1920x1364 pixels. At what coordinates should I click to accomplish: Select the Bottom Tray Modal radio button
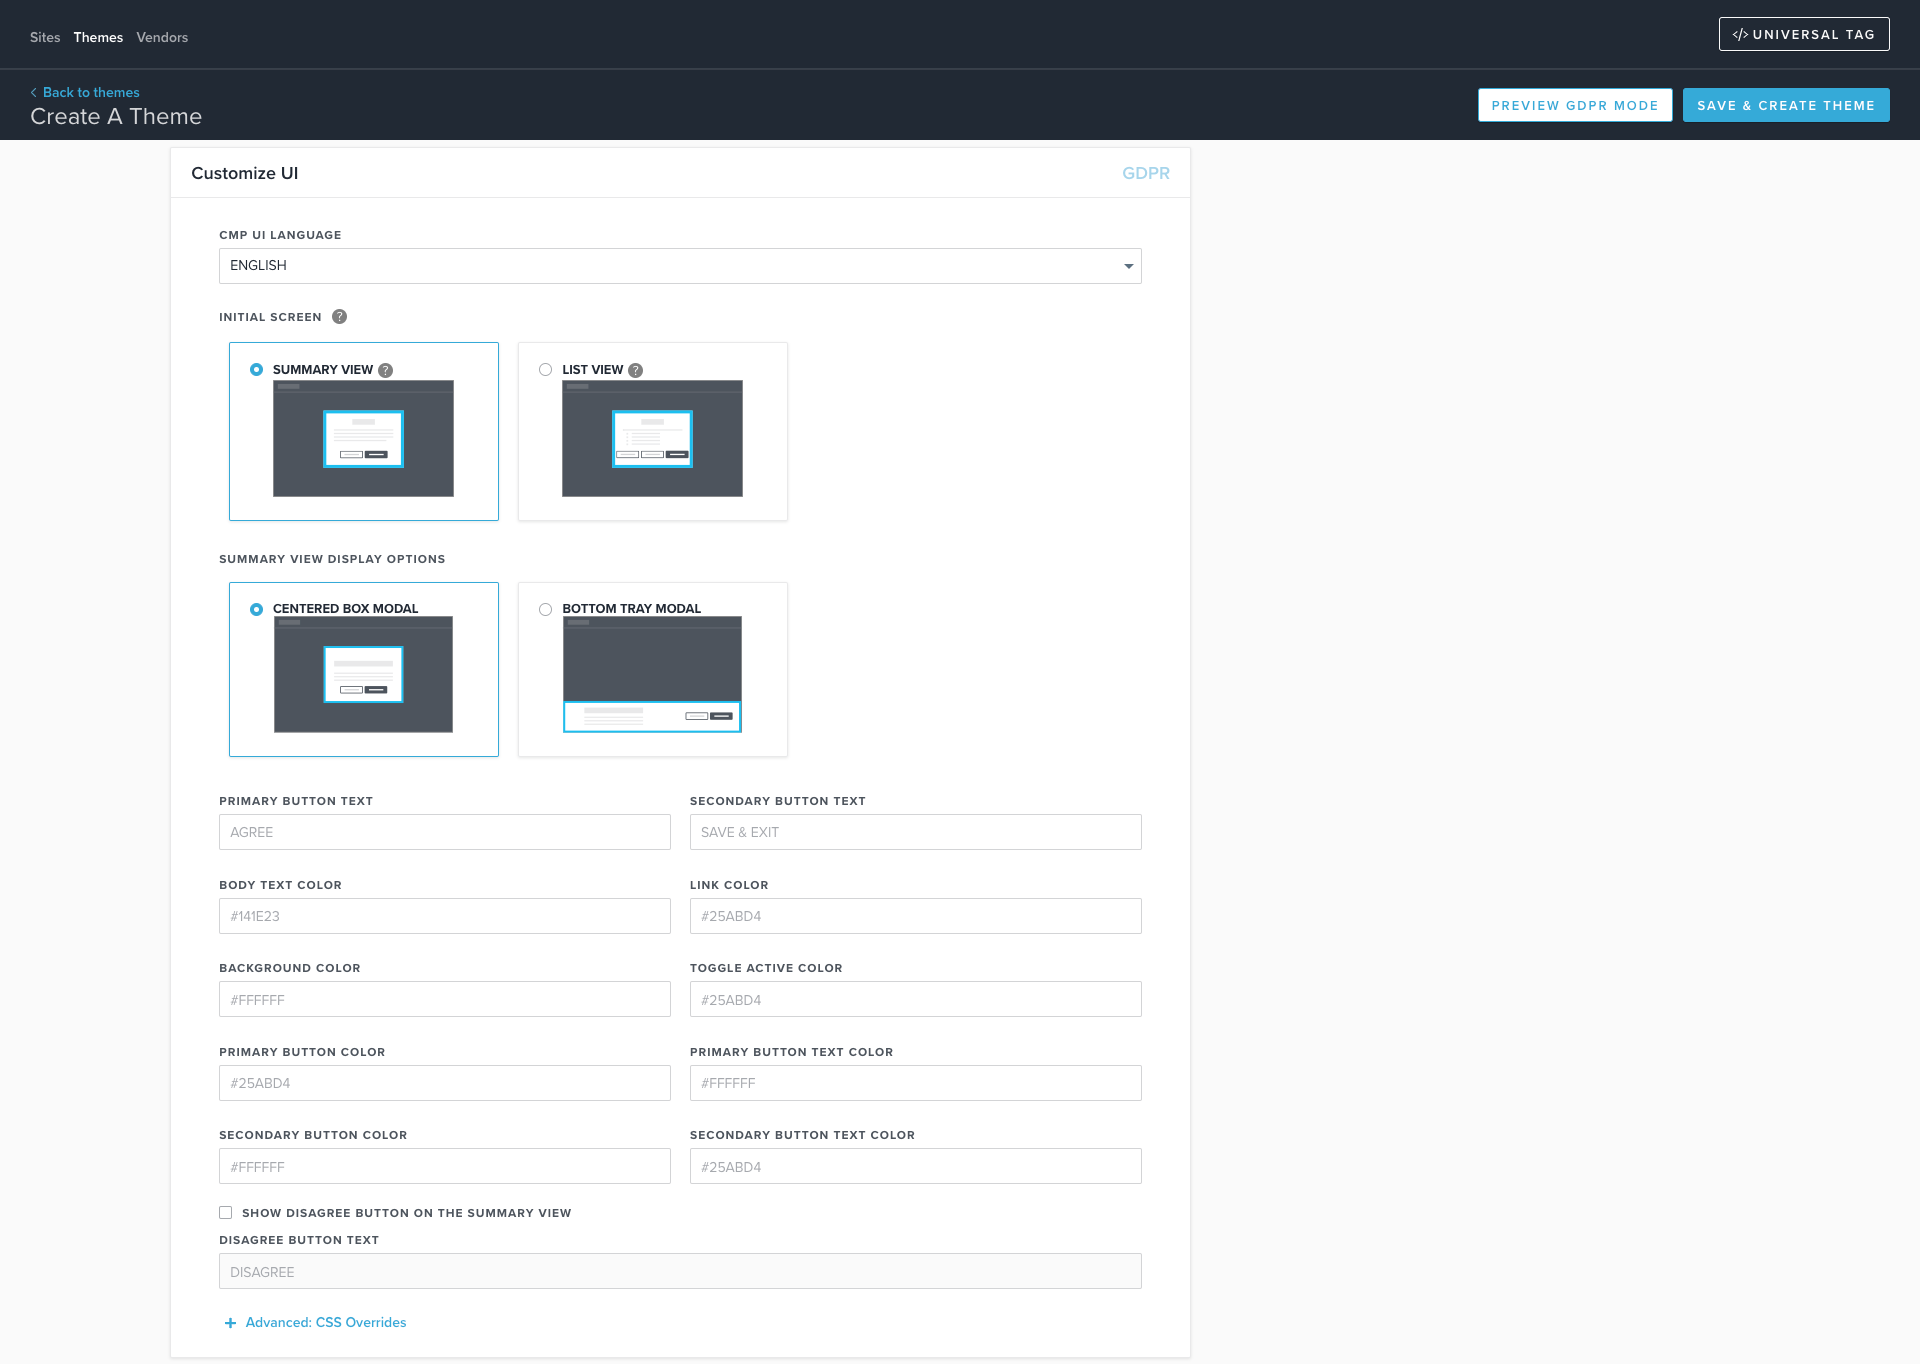click(x=545, y=609)
